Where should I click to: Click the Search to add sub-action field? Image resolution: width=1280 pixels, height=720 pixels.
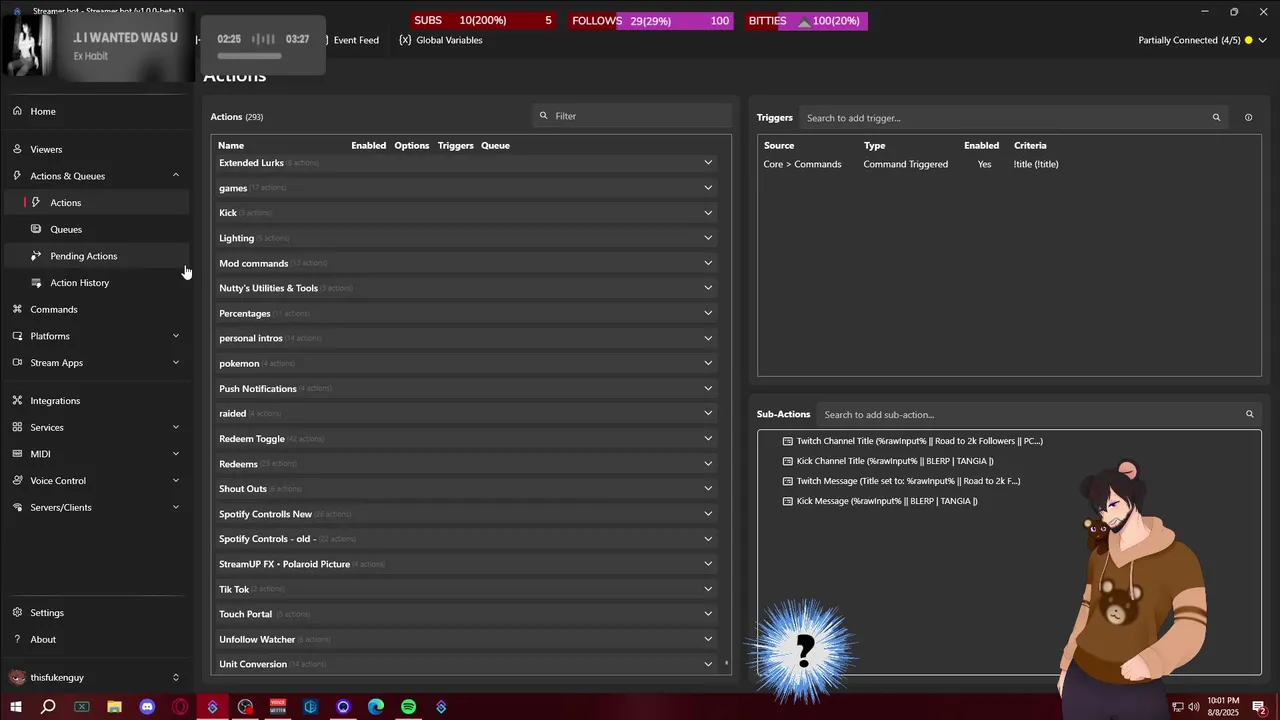click(x=1039, y=414)
